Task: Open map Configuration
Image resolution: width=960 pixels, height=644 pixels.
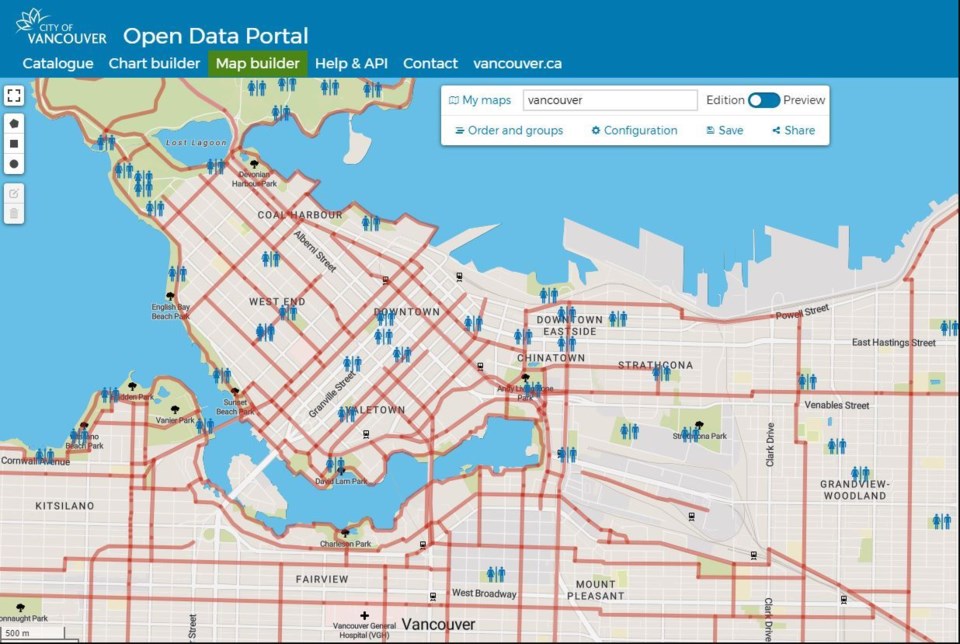Action: coord(634,130)
